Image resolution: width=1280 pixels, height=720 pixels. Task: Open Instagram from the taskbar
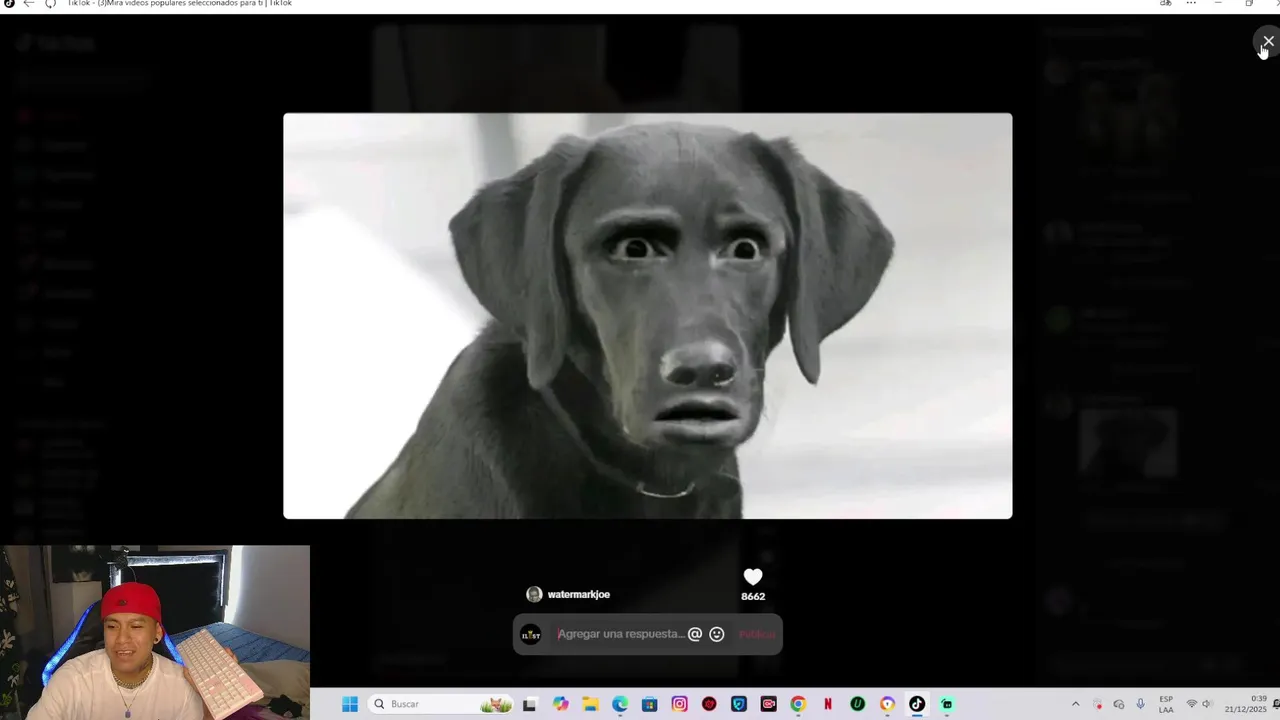click(x=679, y=704)
